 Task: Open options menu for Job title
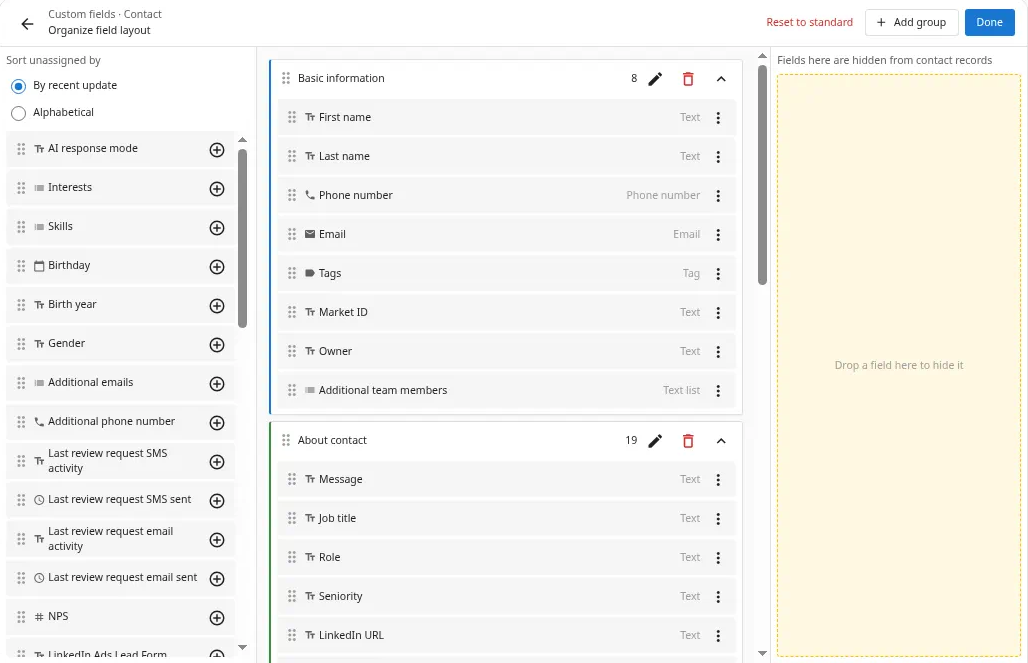[719, 519]
